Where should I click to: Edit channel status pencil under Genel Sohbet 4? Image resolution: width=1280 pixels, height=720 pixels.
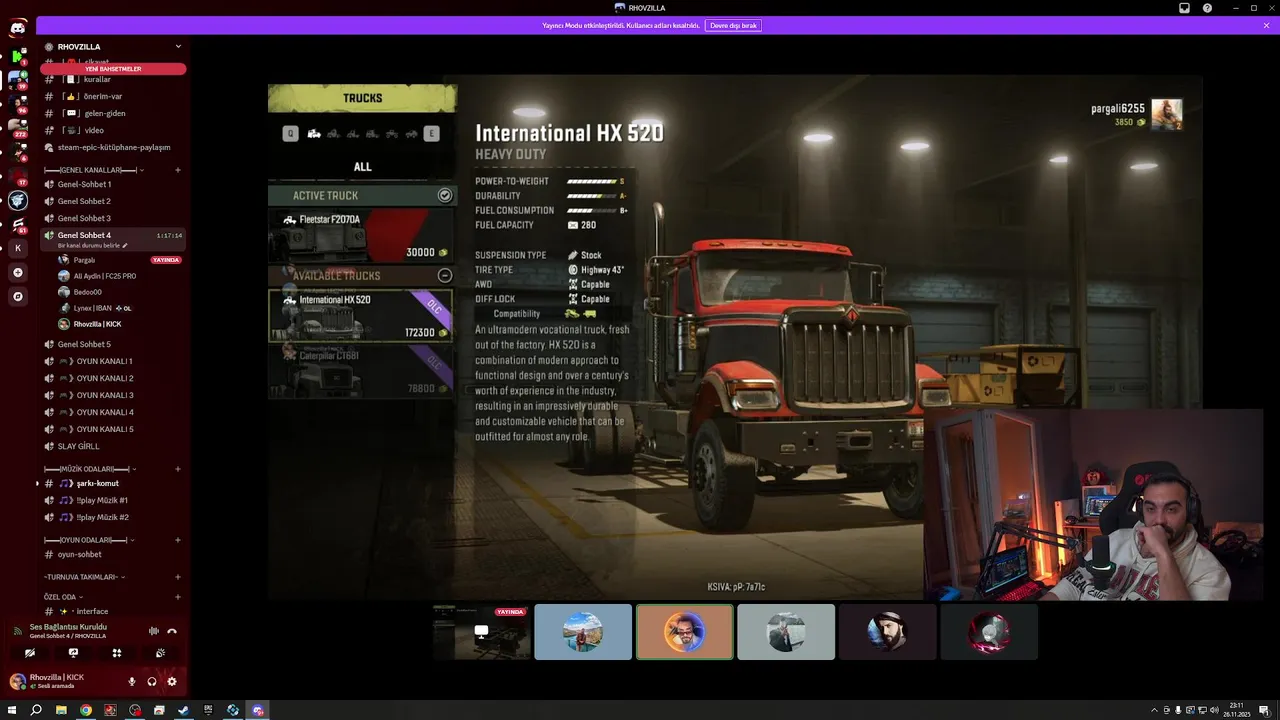125,245
